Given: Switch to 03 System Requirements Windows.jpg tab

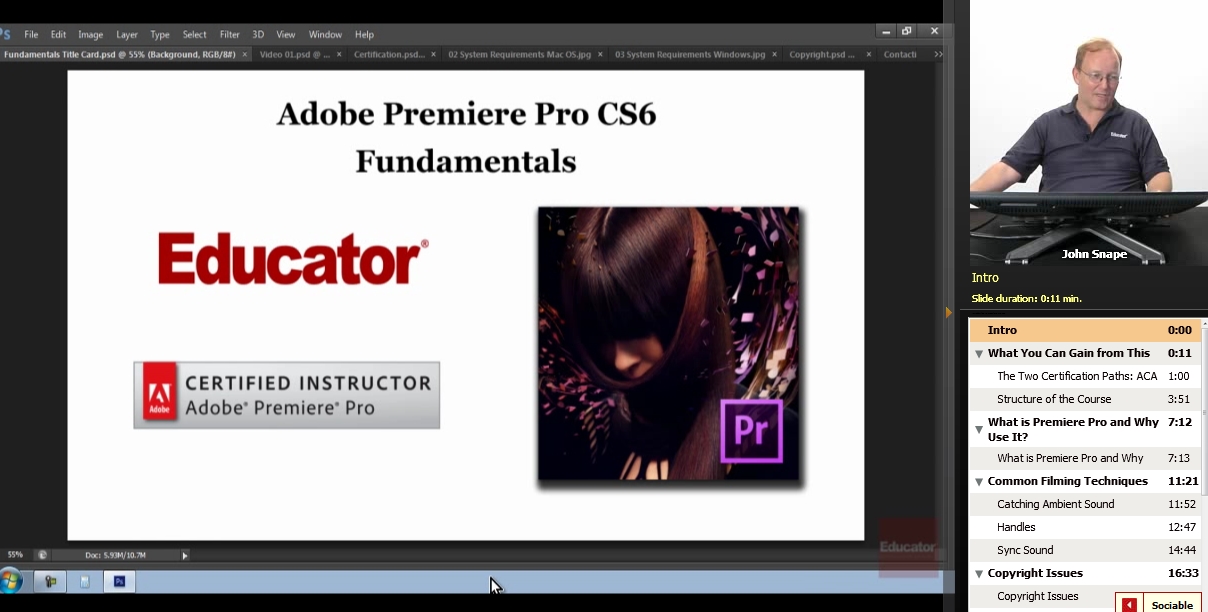Looking at the screenshot, I should pyautogui.click(x=690, y=54).
